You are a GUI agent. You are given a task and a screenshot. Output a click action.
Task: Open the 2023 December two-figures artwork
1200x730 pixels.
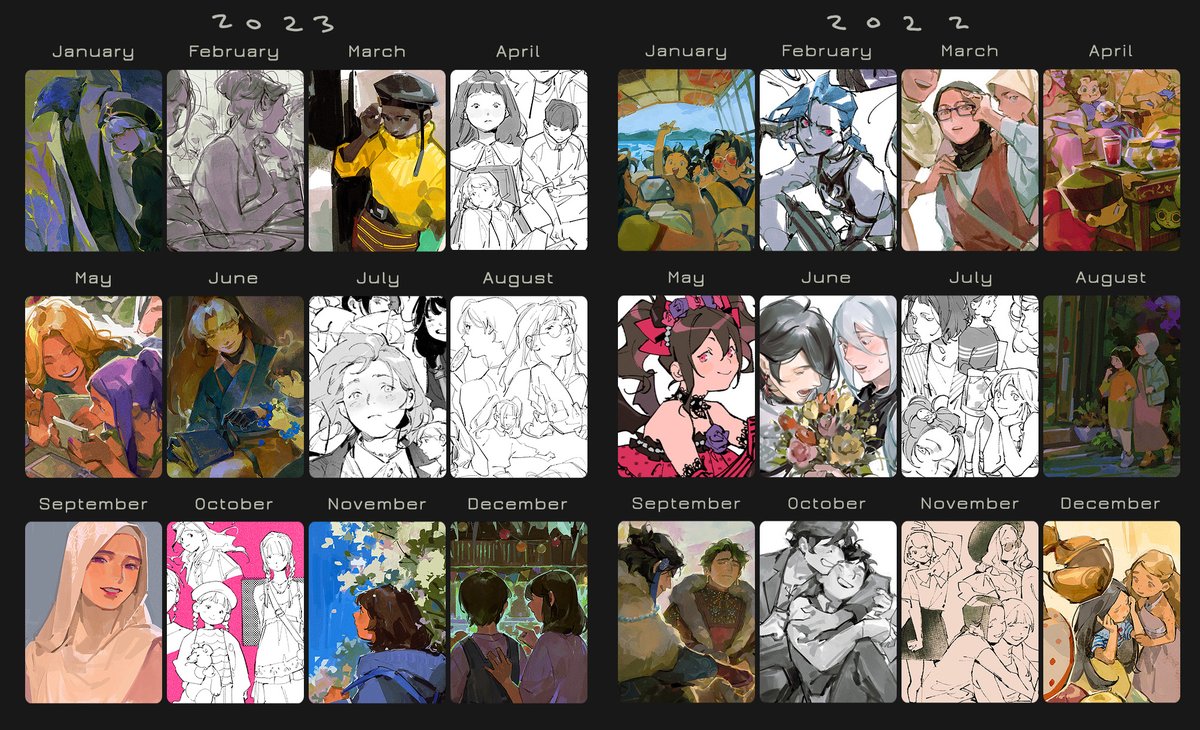point(519,612)
